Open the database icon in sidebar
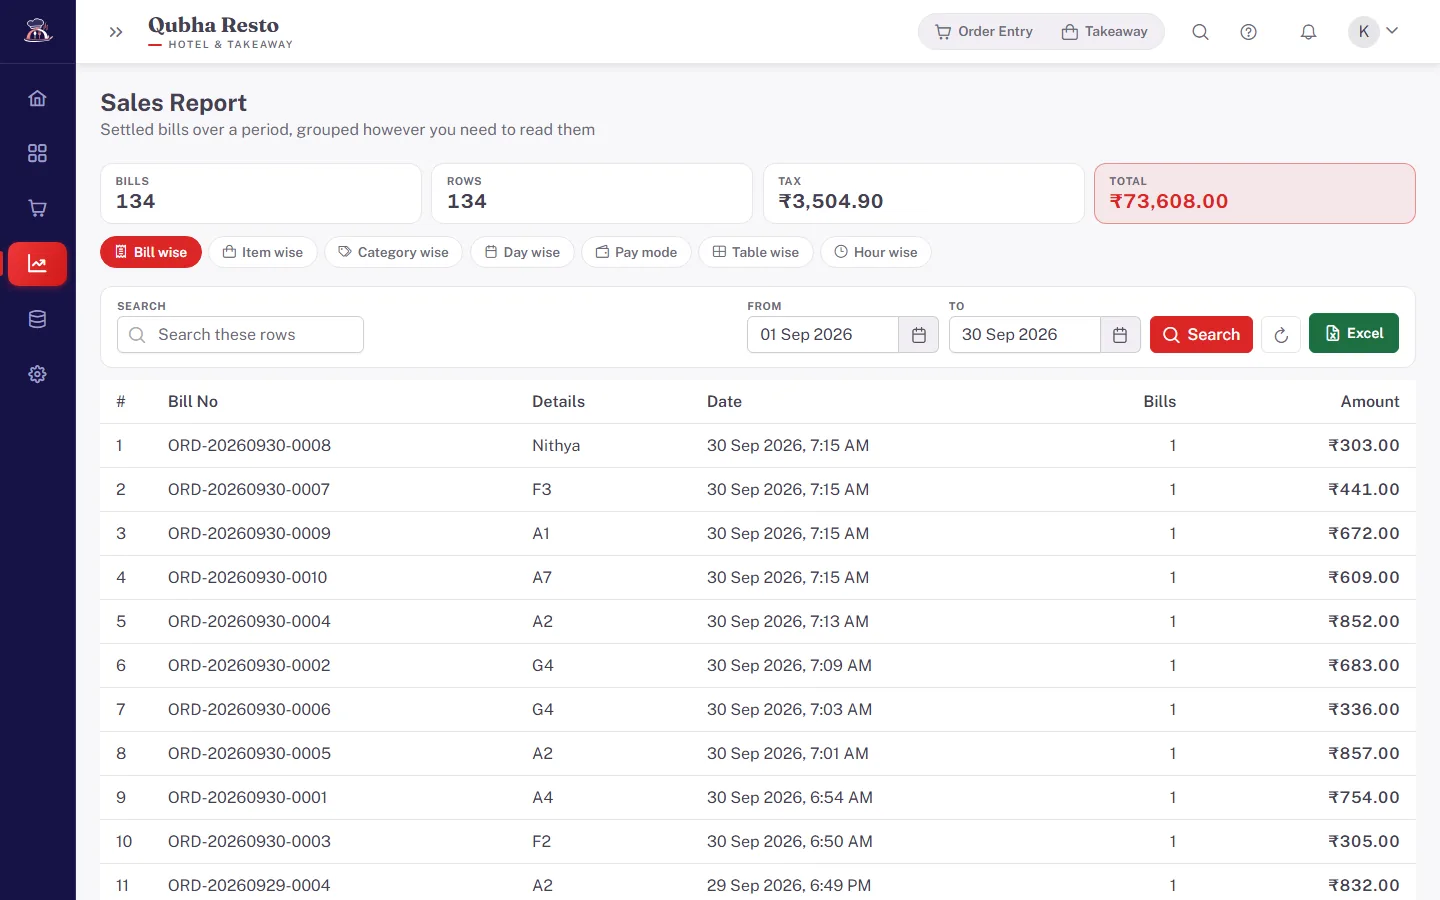 37,319
